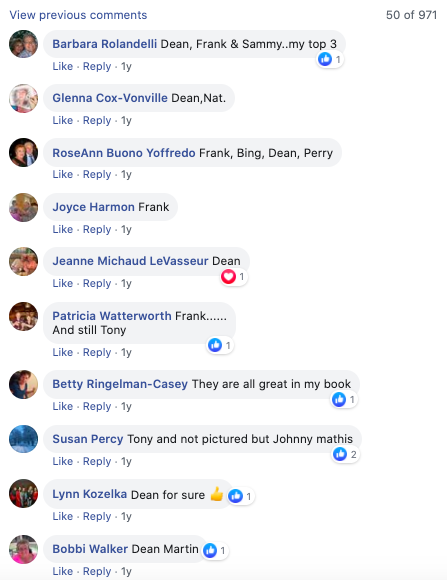Expand View previous comments
447x580 pixels.
[x=78, y=15]
